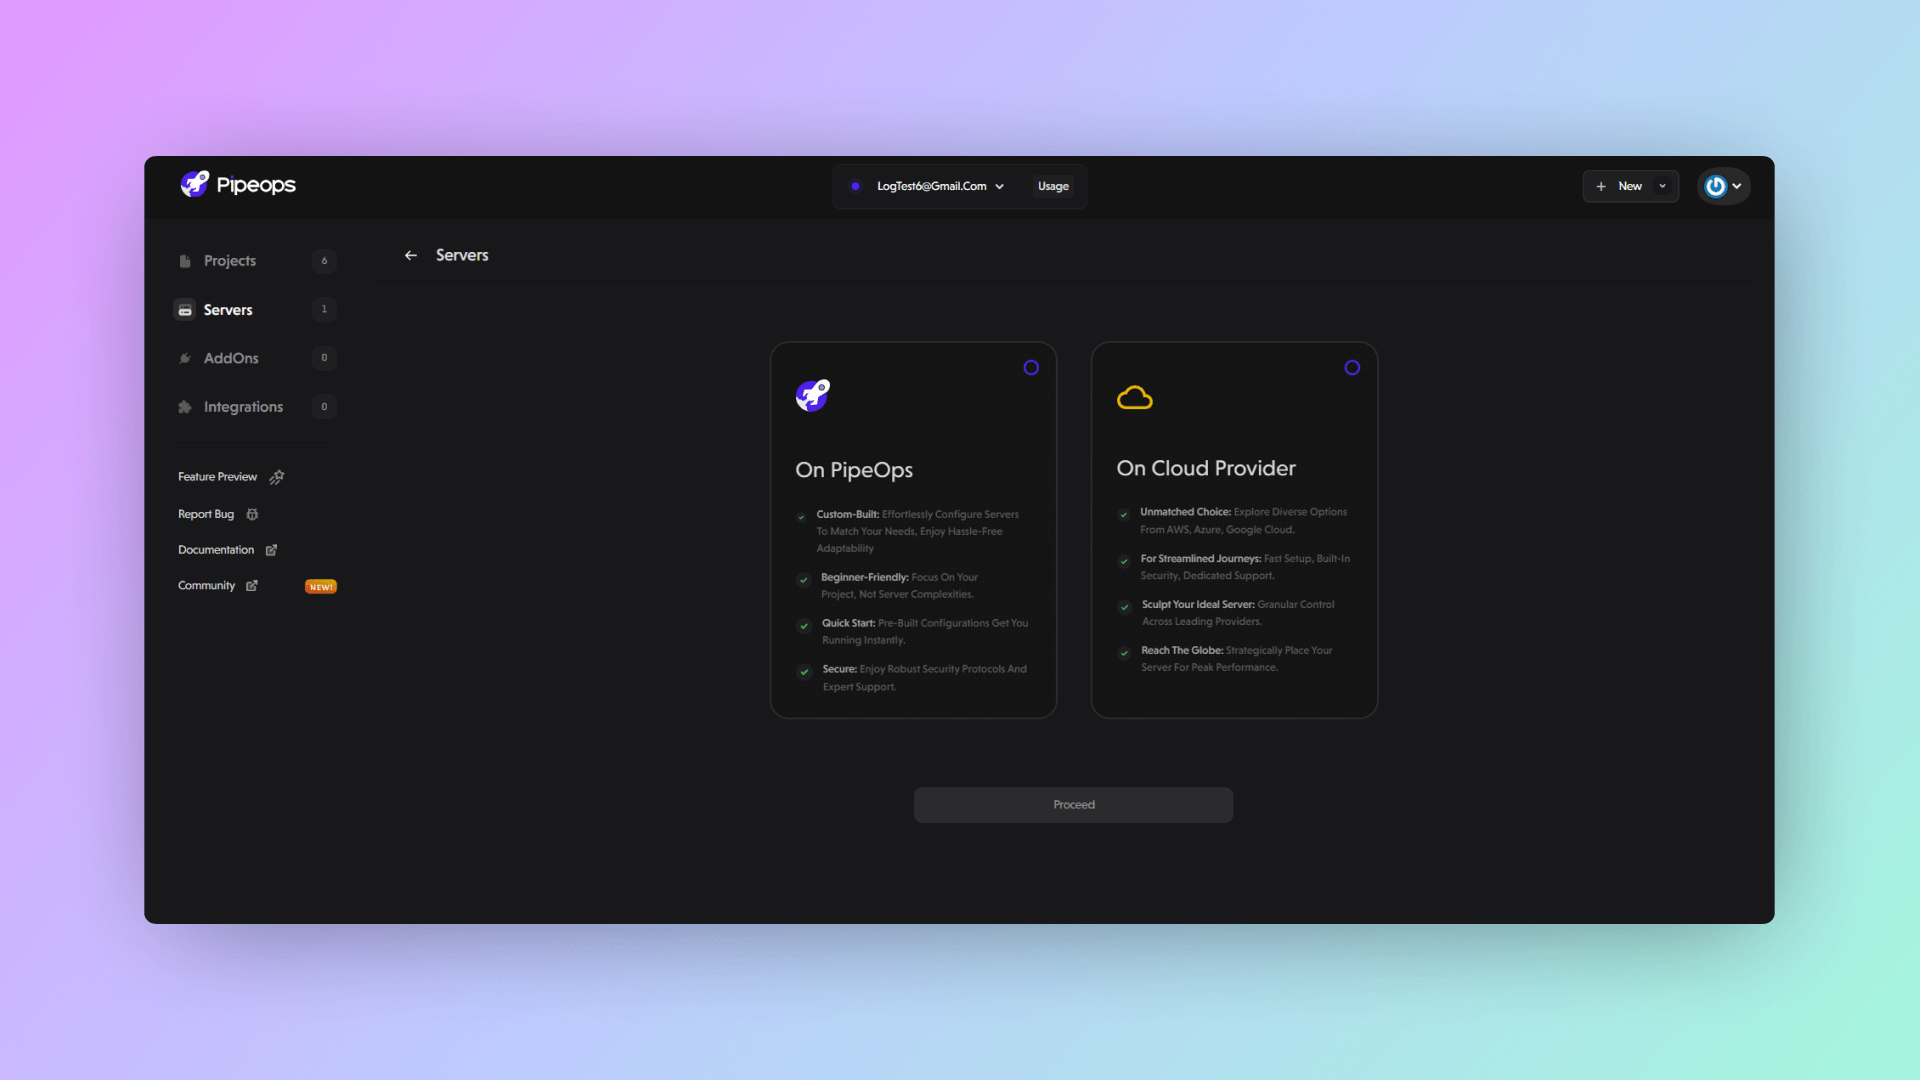
Task: Expand the power button options dropdown
Action: (1737, 186)
